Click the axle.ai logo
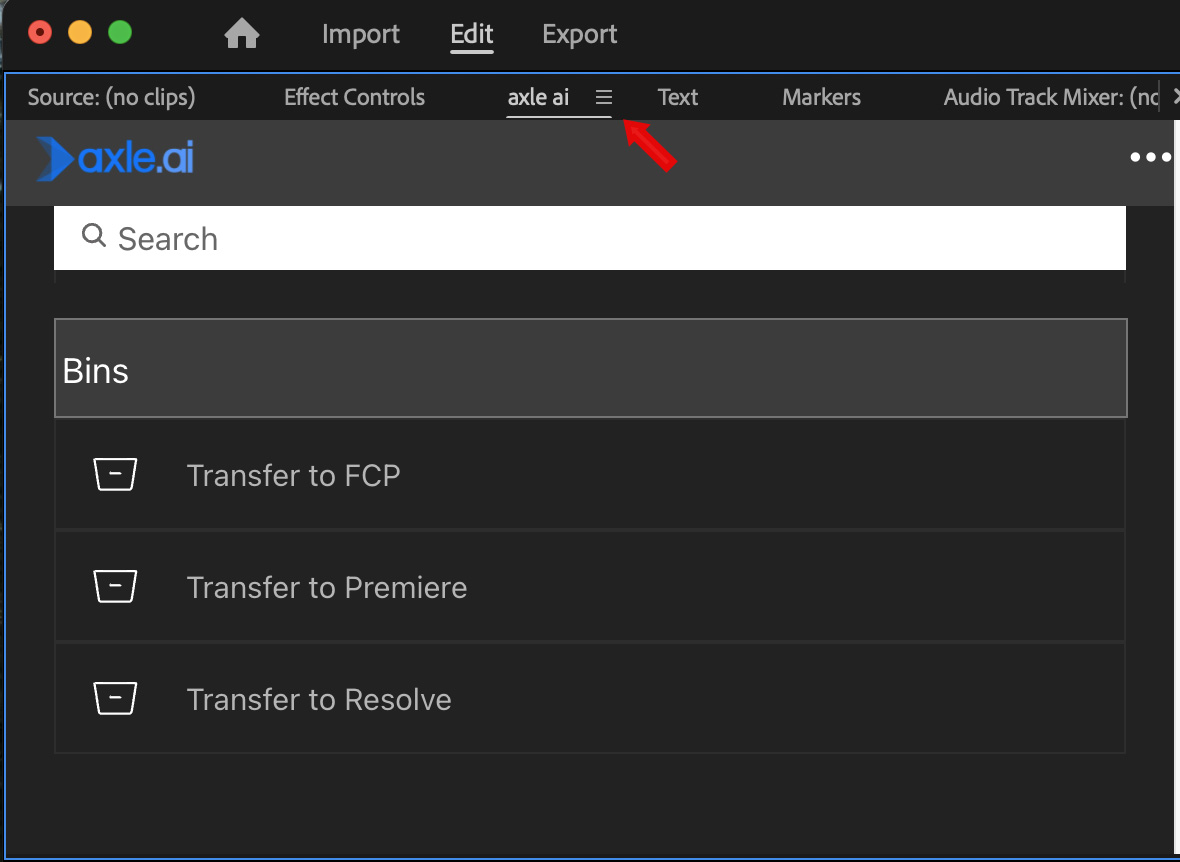The height and width of the screenshot is (862, 1180). [115, 159]
